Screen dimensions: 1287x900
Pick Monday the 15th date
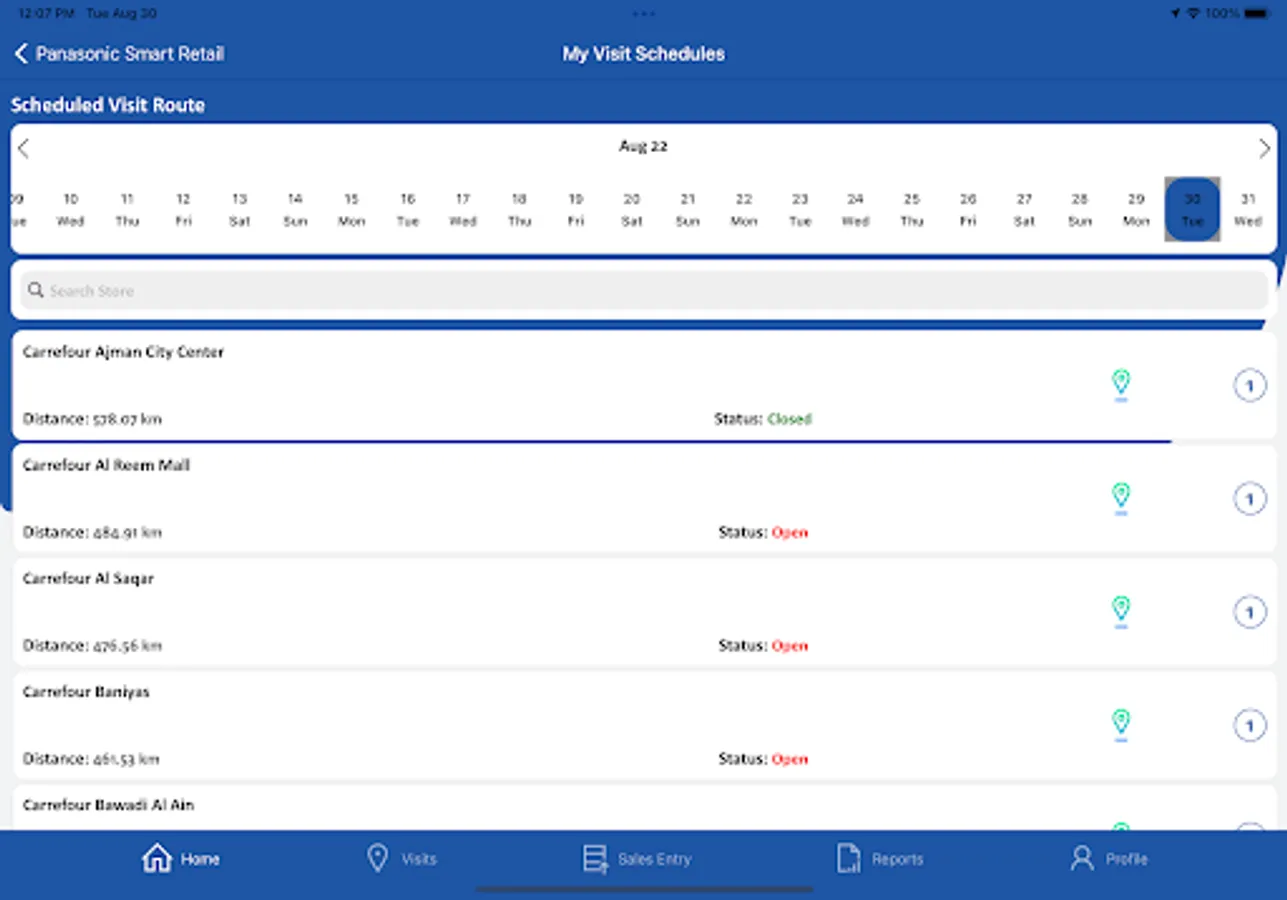pos(351,210)
